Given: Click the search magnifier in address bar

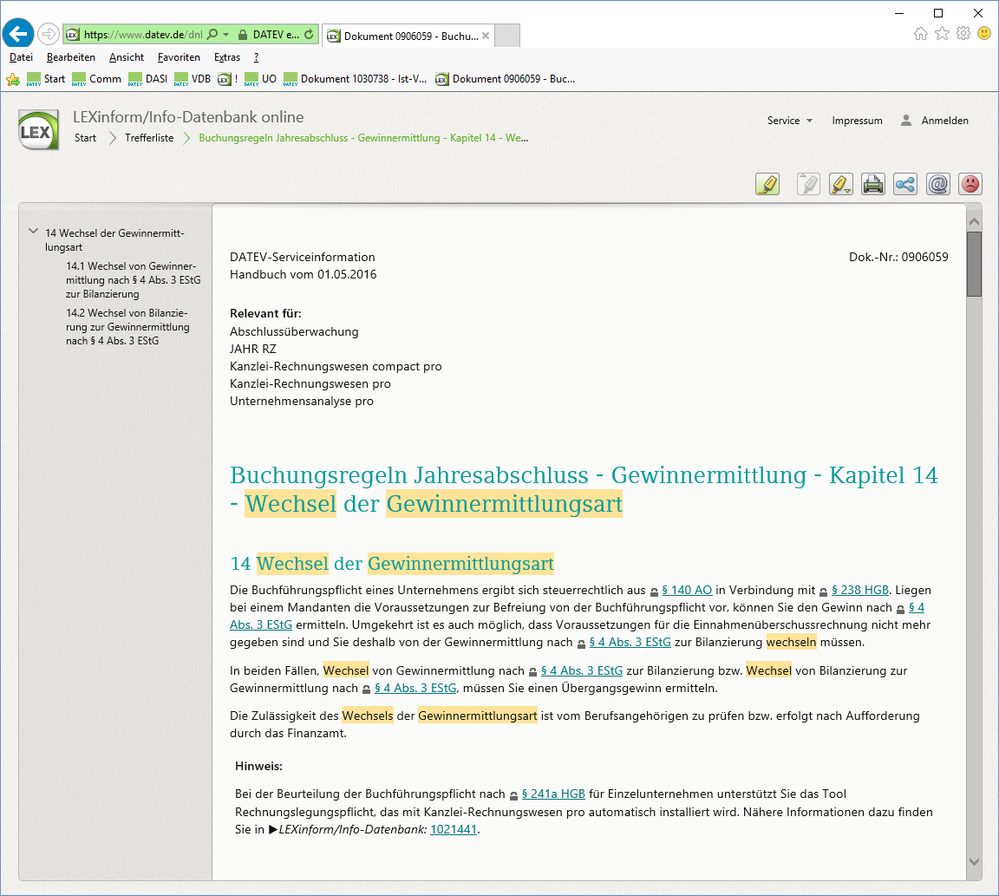Looking at the screenshot, I should click(x=213, y=34).
